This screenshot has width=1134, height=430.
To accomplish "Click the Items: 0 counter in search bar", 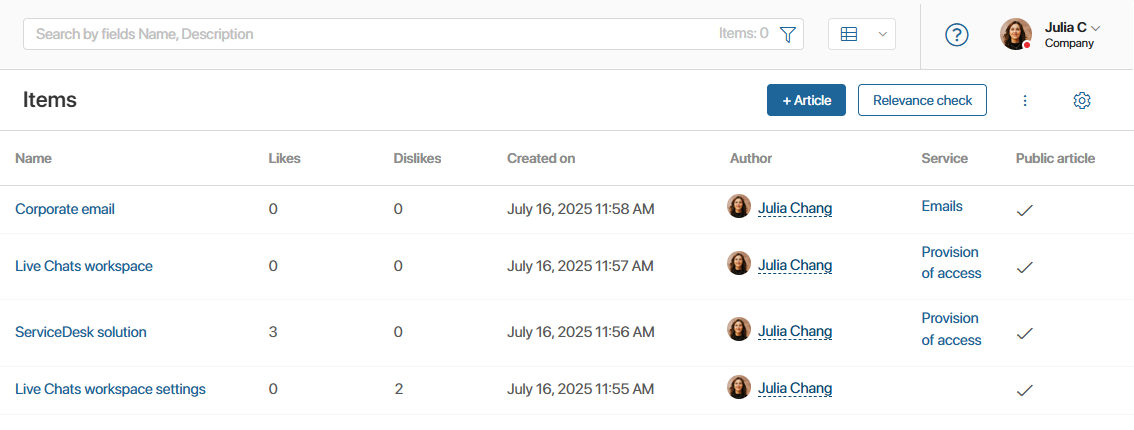I will pos(743,33).
